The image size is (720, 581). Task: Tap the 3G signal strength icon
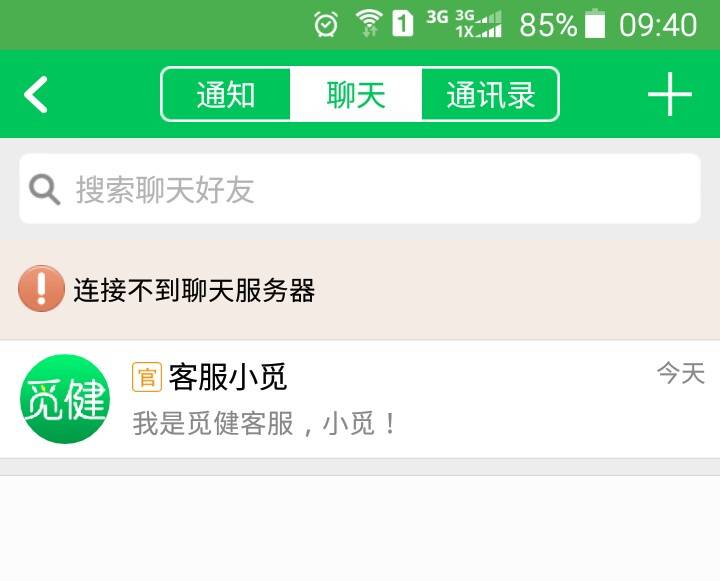click(x=478, y=24)
